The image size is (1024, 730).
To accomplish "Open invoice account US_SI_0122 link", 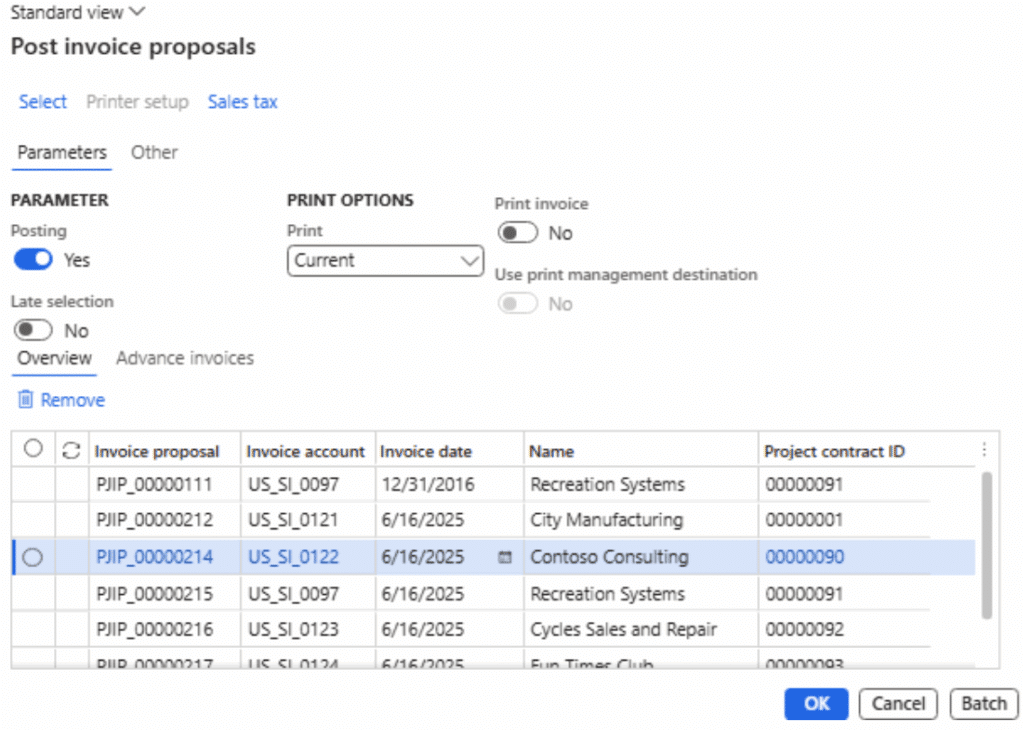I will click(294, 558).
